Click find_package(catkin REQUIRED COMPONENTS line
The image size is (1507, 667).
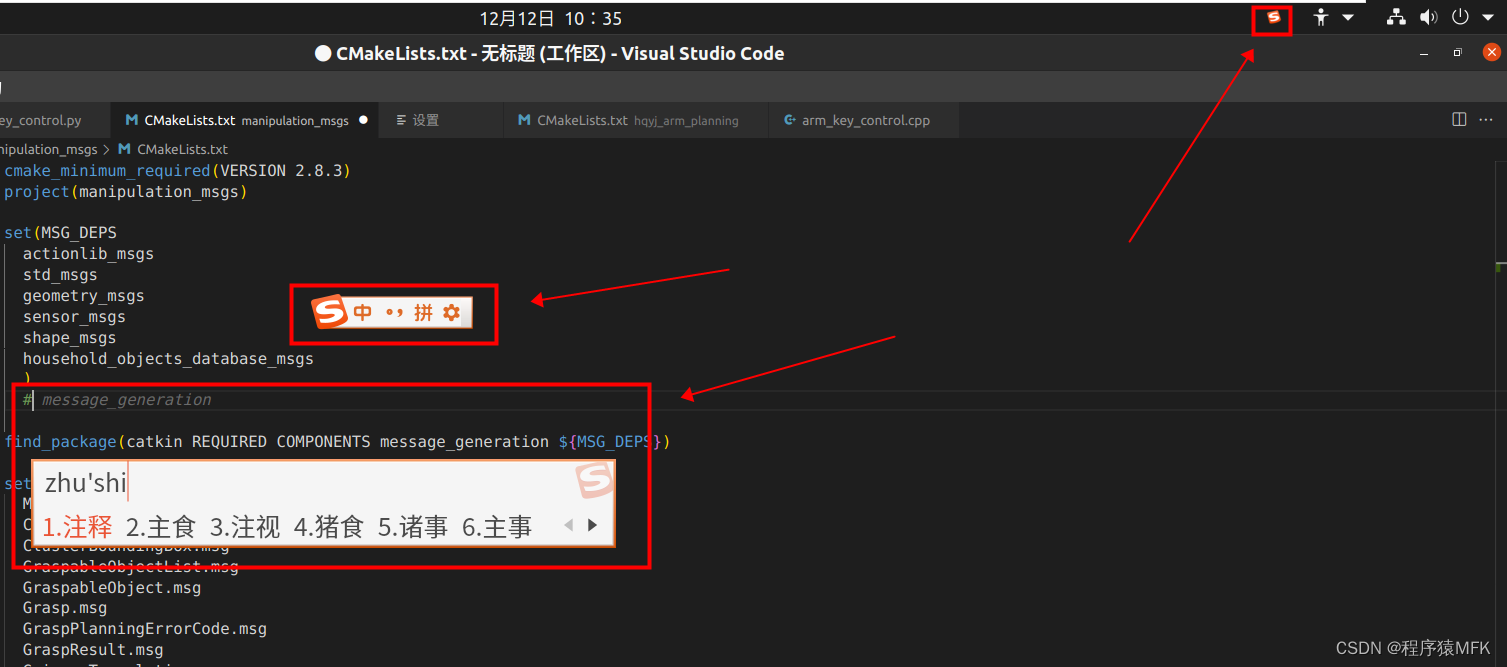[x=337, y=442]
